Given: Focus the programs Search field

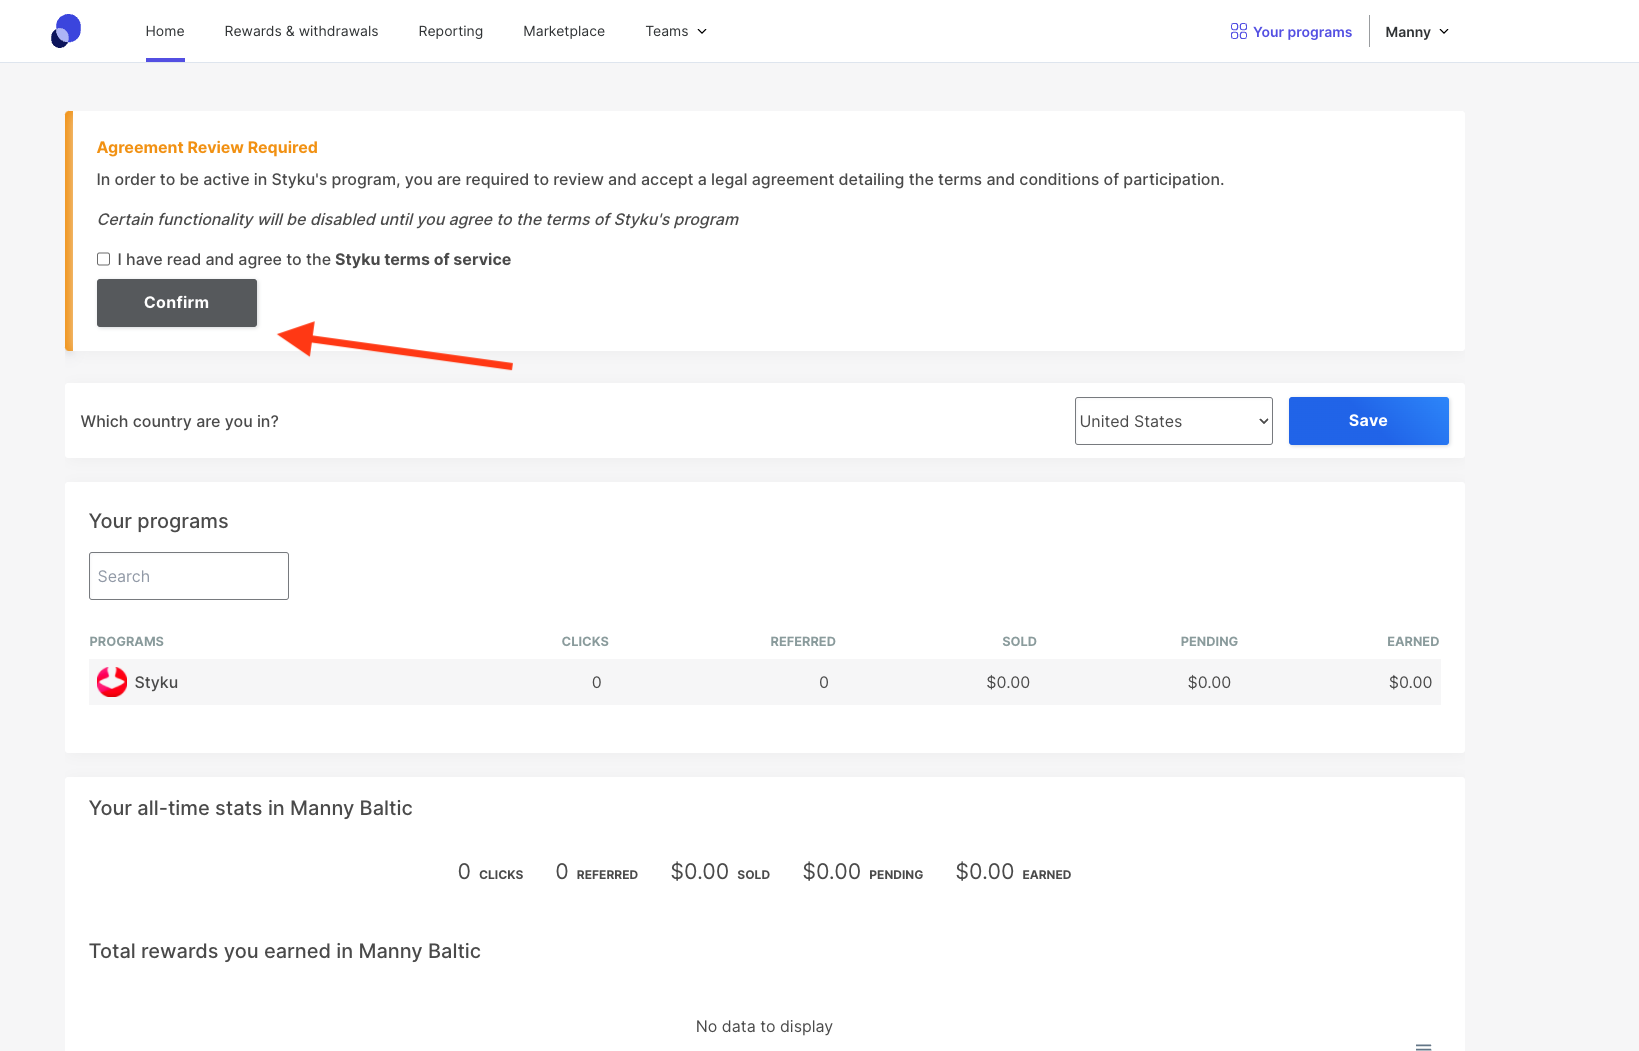Looking at the screenshot, I should pos(189,576).
